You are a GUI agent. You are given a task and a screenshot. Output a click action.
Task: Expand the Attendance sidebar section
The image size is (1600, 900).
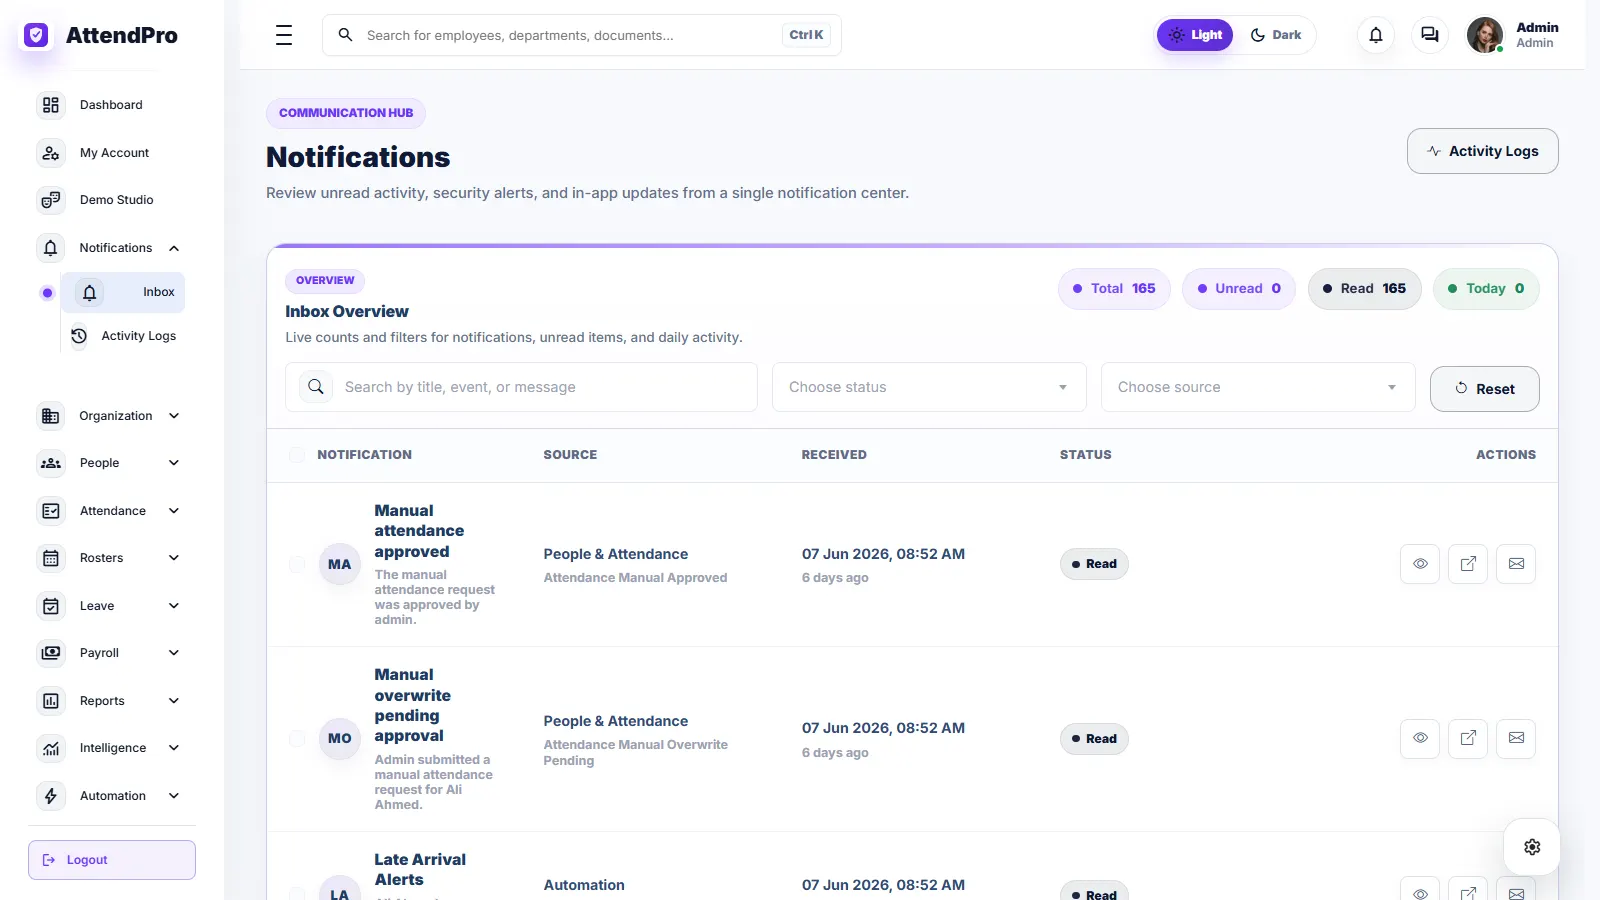tap(174, 511)
